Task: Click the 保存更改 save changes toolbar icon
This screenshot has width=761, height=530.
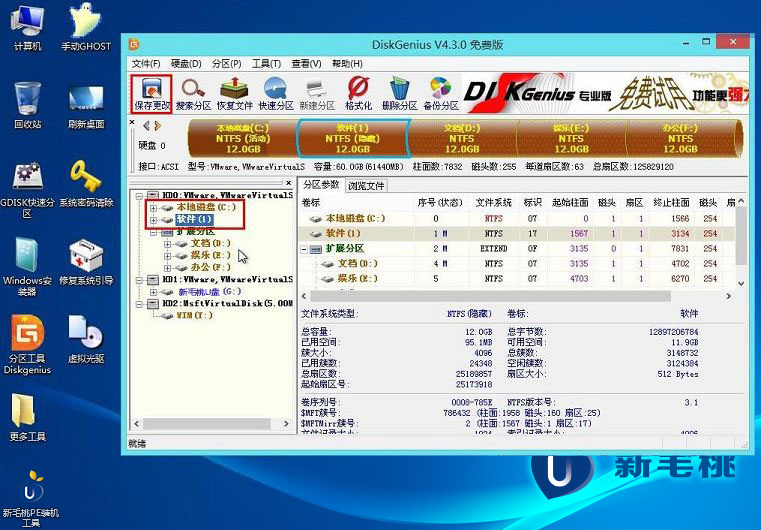Action: (151, 94)
